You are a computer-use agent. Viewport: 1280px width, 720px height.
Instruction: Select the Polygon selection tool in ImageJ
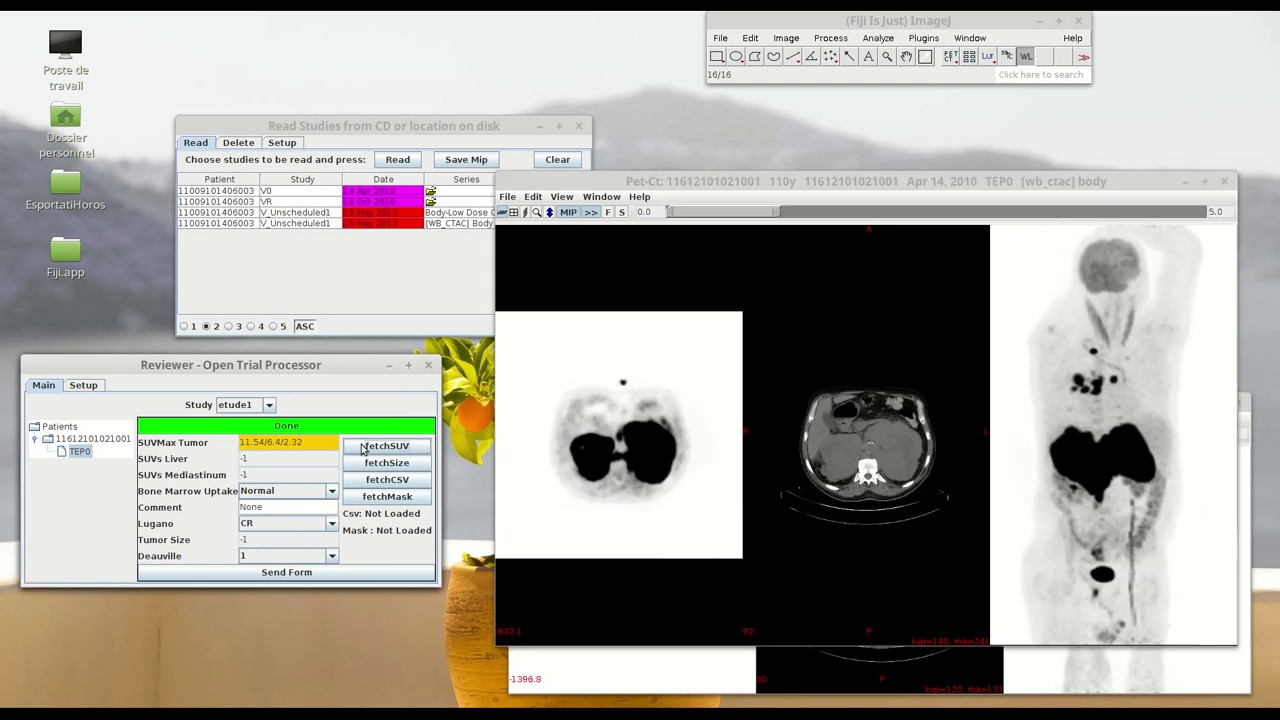click(x=755, y=56)
